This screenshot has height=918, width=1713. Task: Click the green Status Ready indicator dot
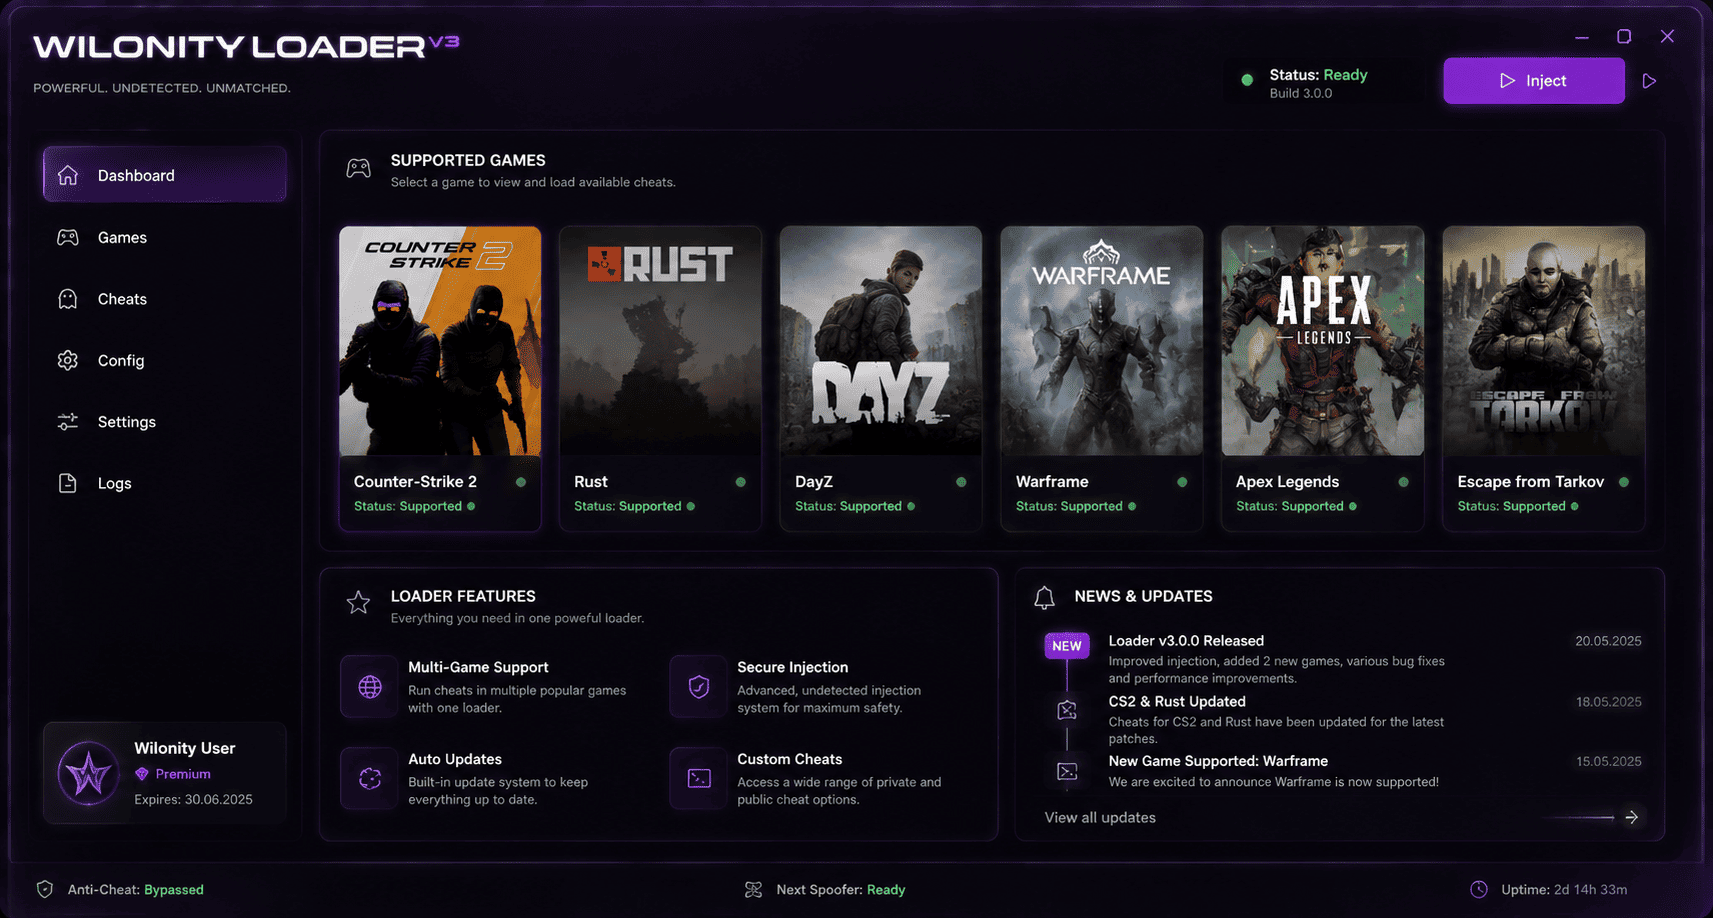pos(1247,80)
